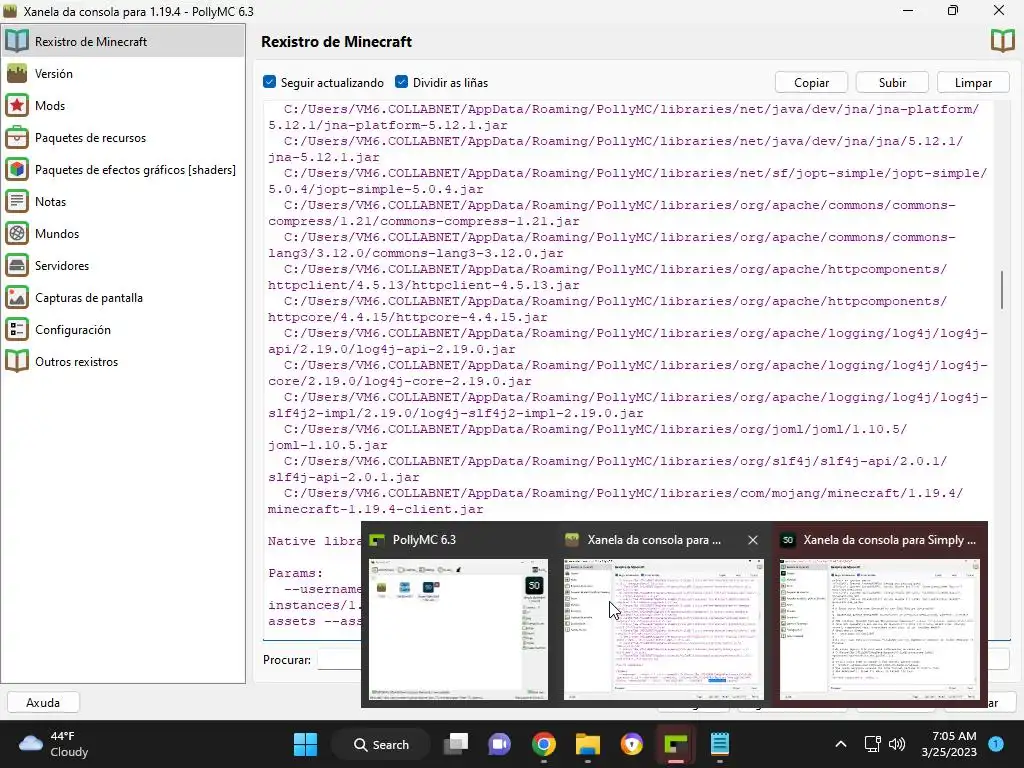Viewport: 1024px width, 768px height.
Task: Select the Notas page
Action: click(123, 201)
